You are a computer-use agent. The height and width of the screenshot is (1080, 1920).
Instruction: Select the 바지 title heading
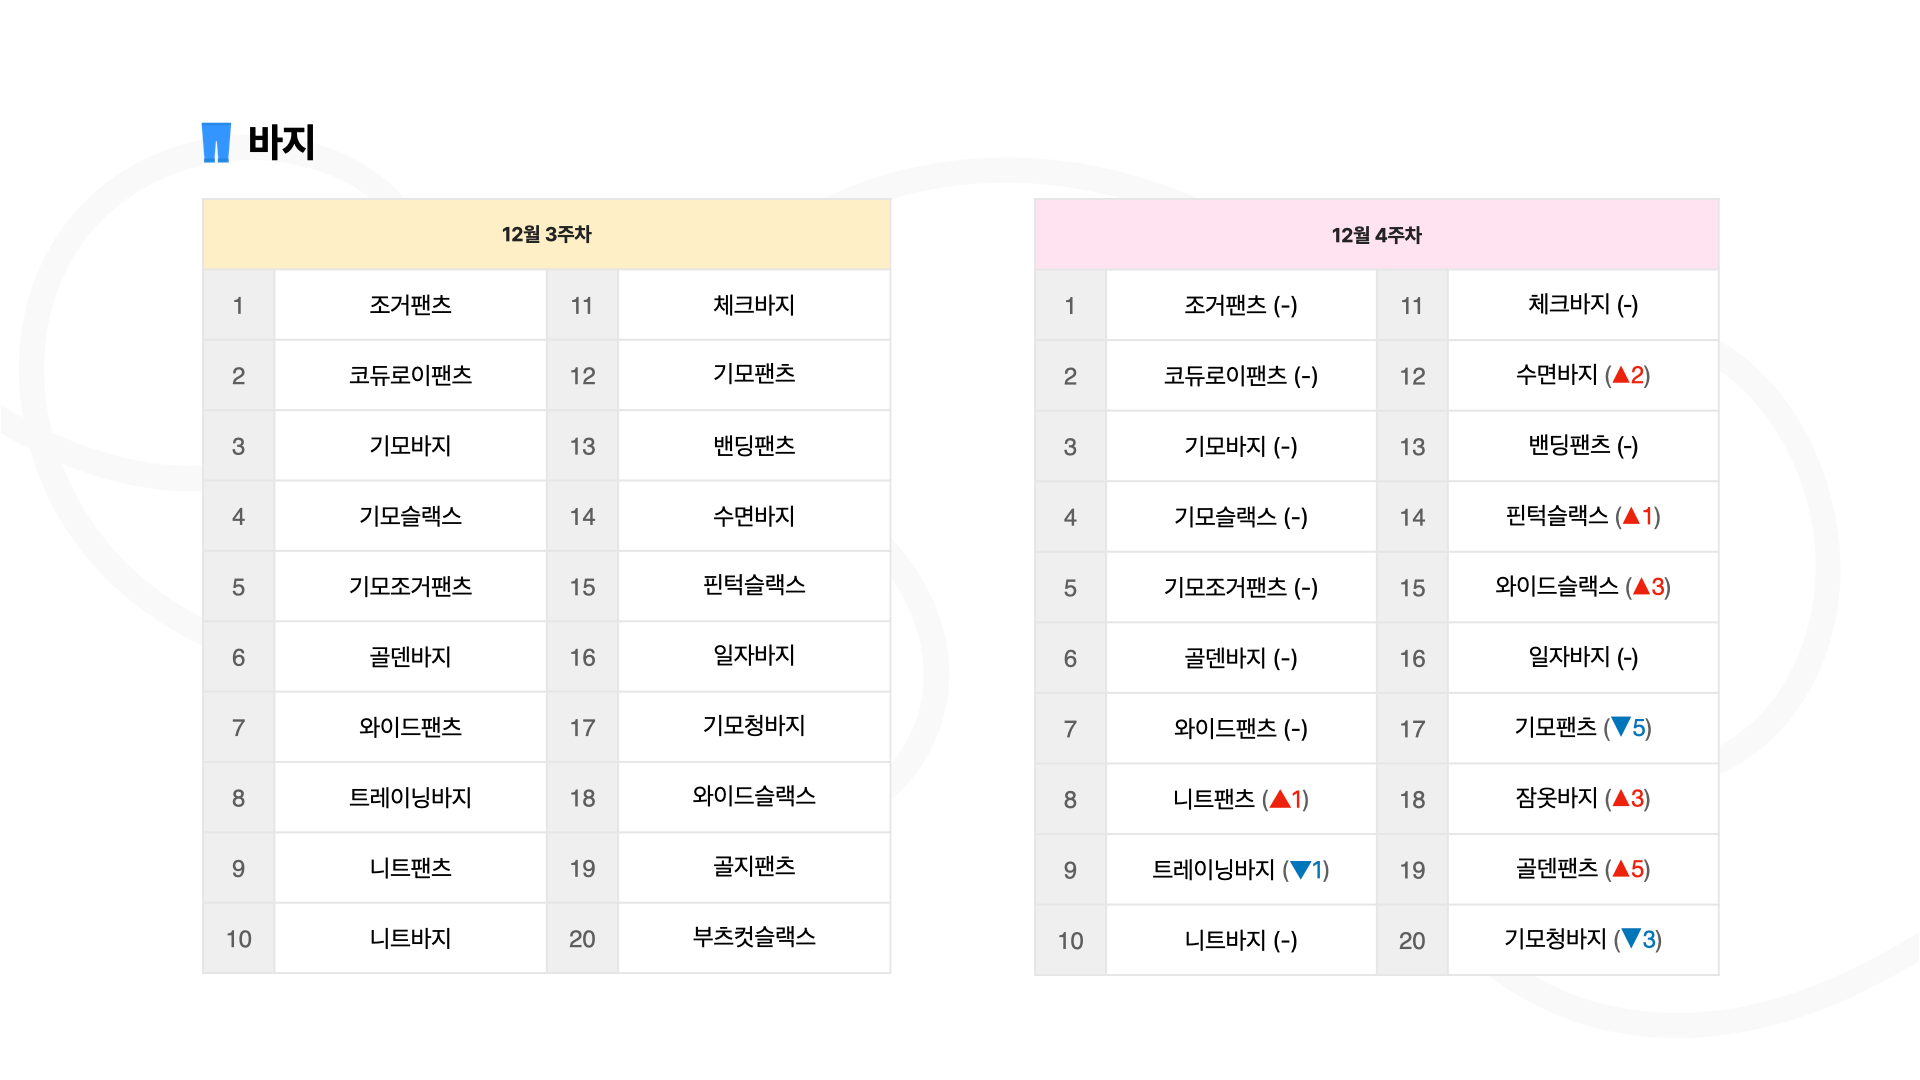281,142
